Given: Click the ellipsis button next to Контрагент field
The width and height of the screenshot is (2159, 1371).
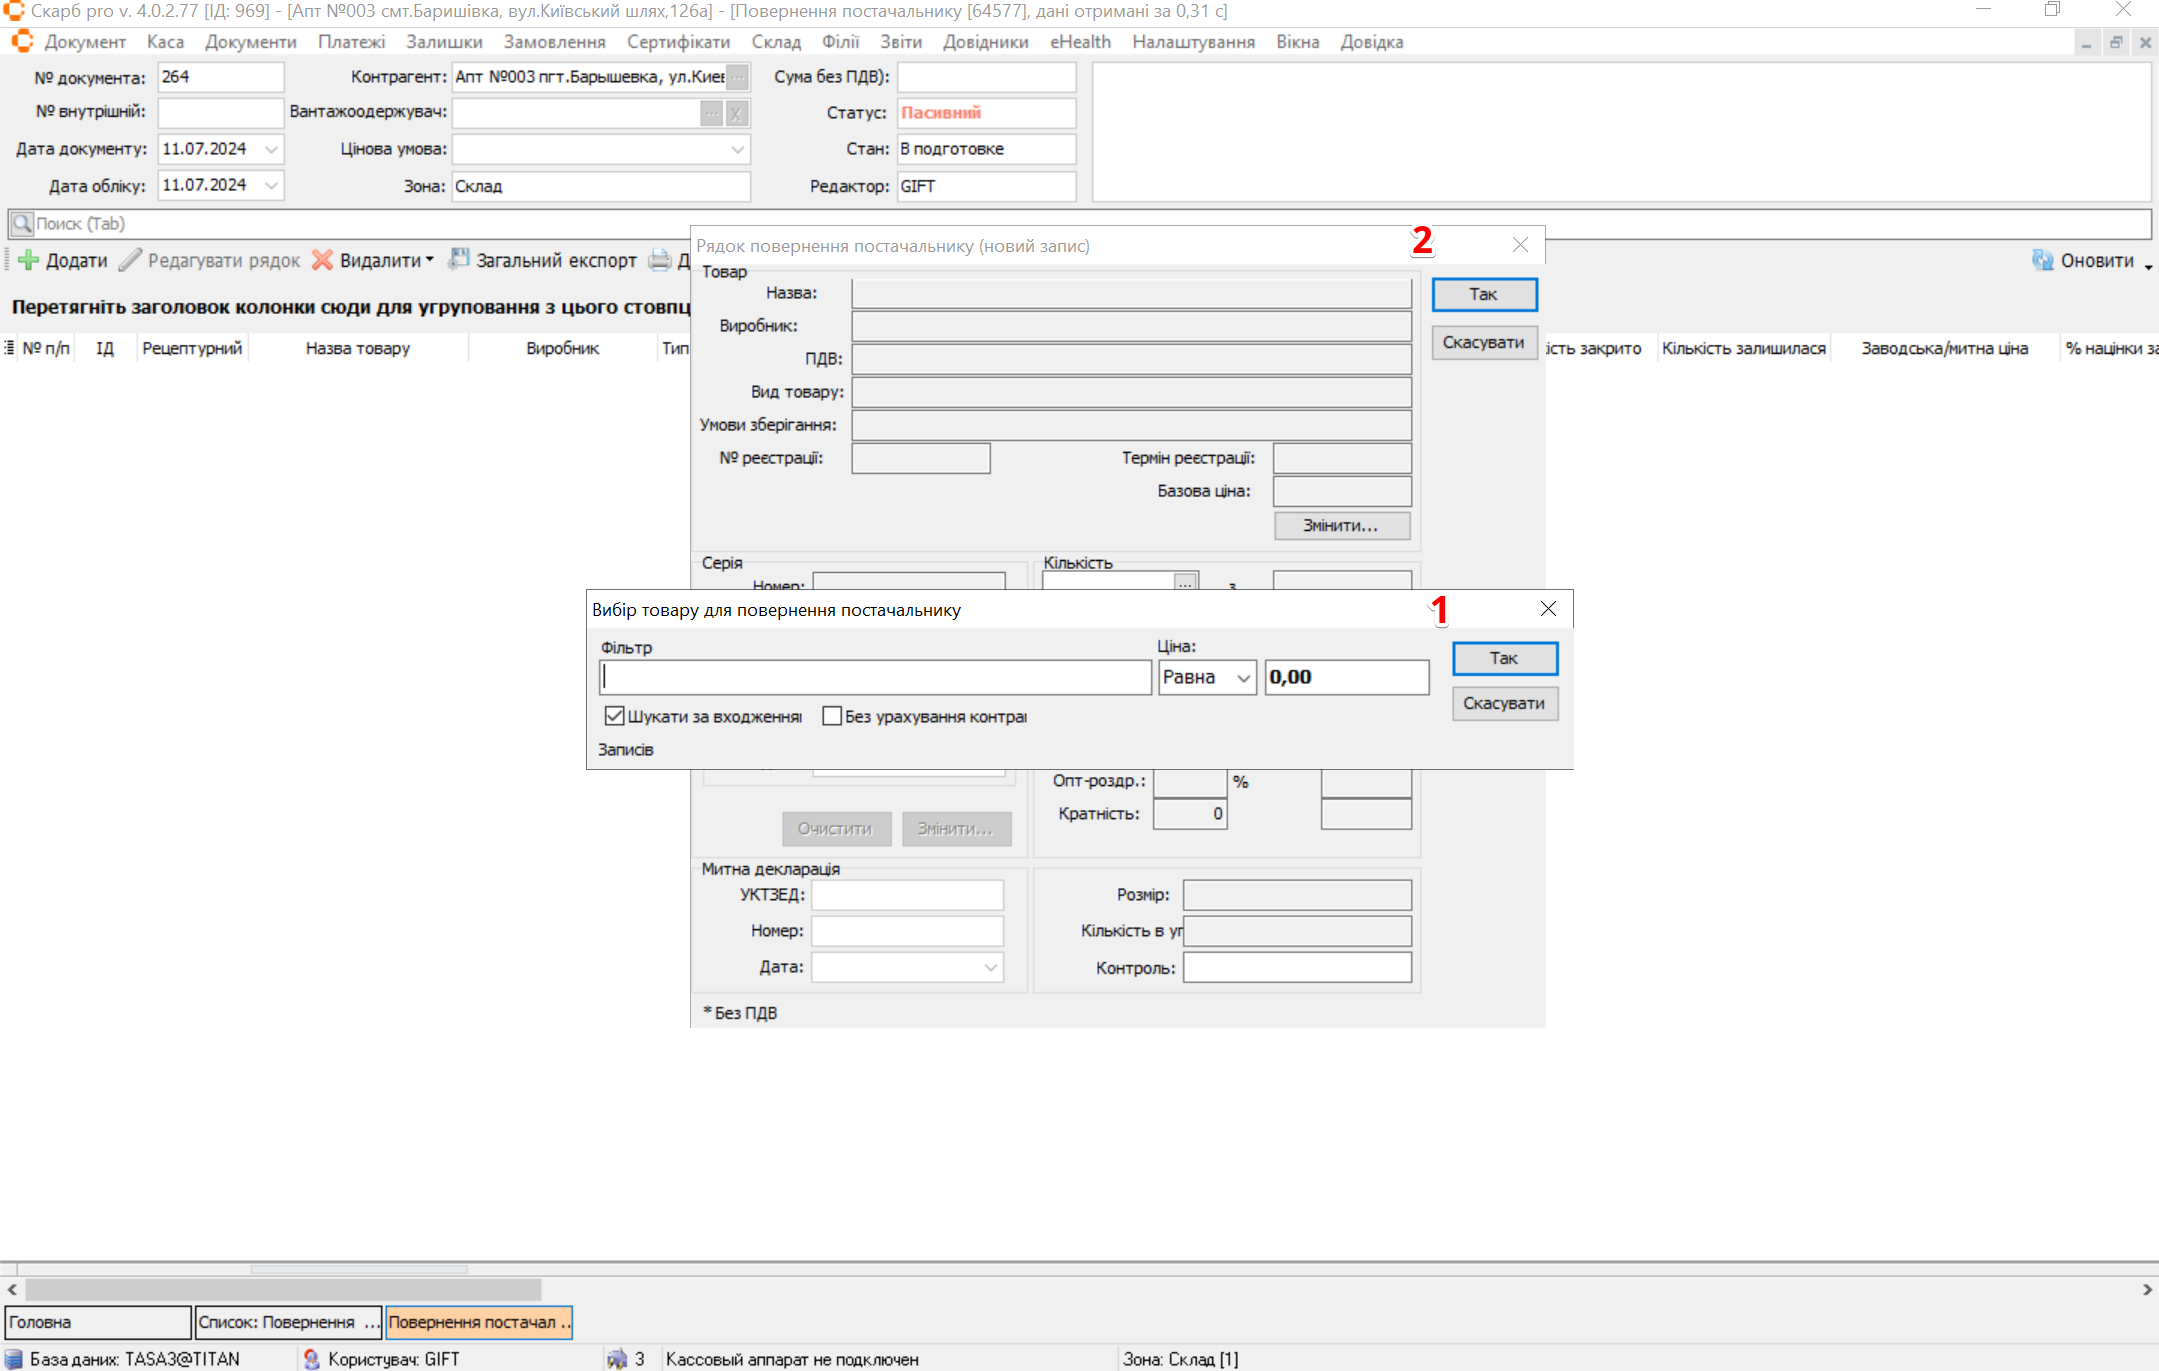Looking at the screenshot, I should [737, 77].
